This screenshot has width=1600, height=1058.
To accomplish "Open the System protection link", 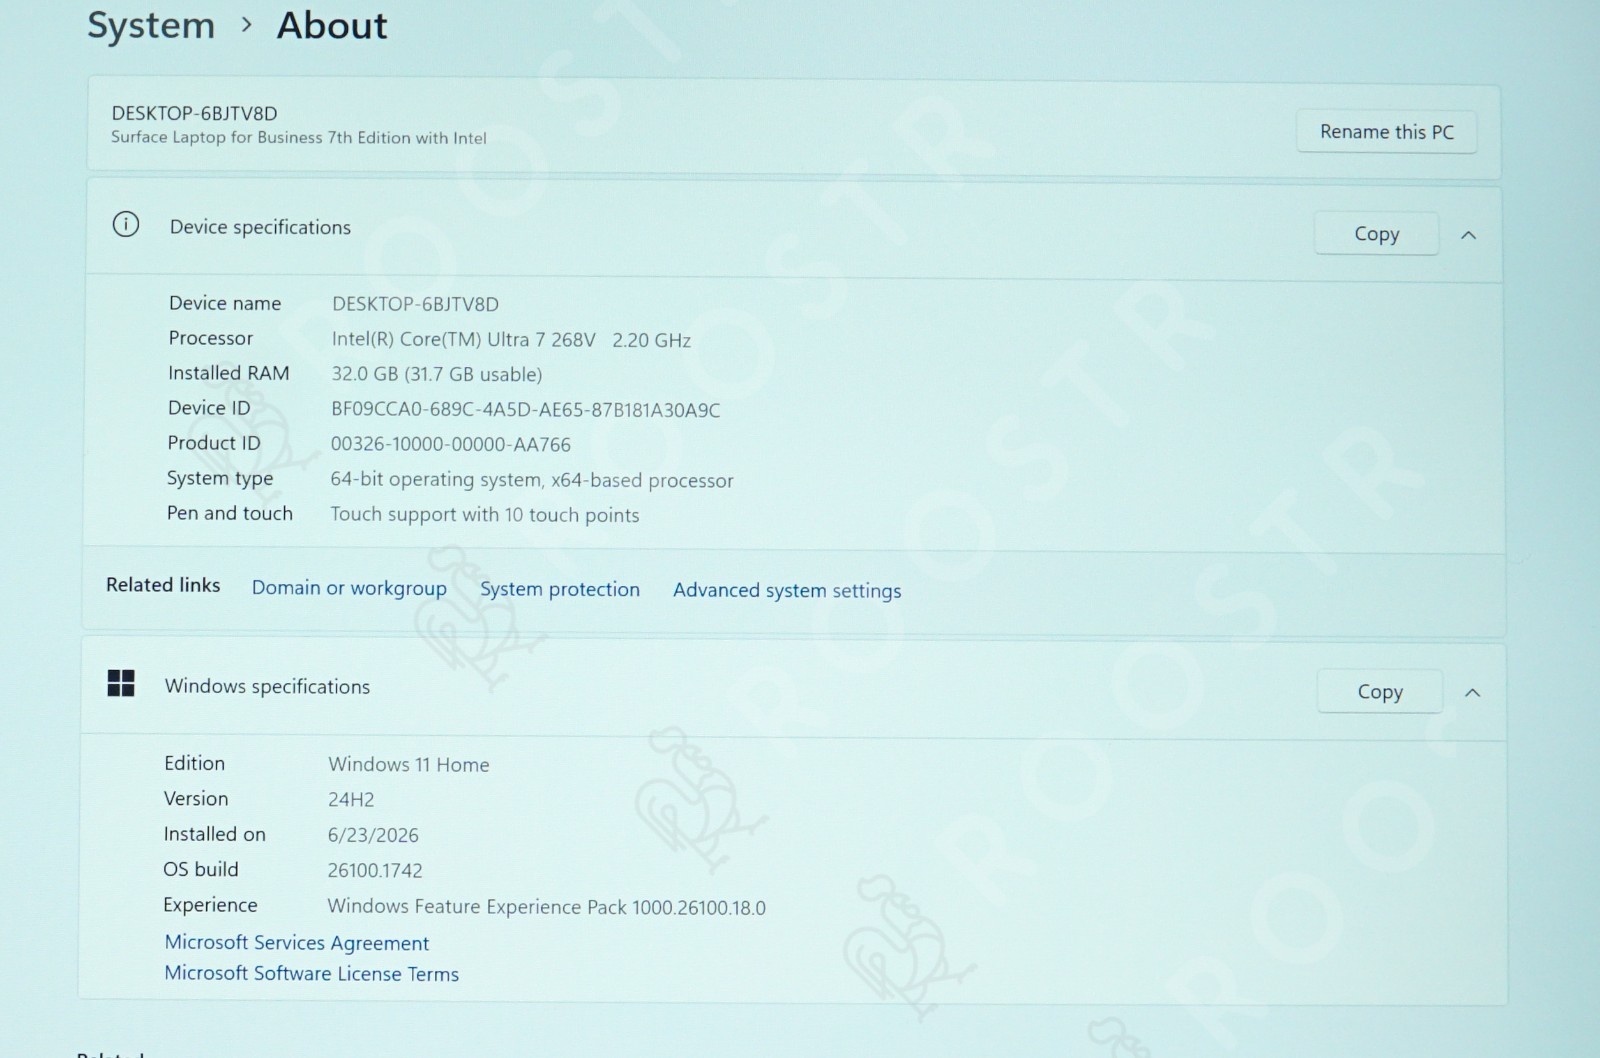I will pyautogui.click(x=560, y=589).
